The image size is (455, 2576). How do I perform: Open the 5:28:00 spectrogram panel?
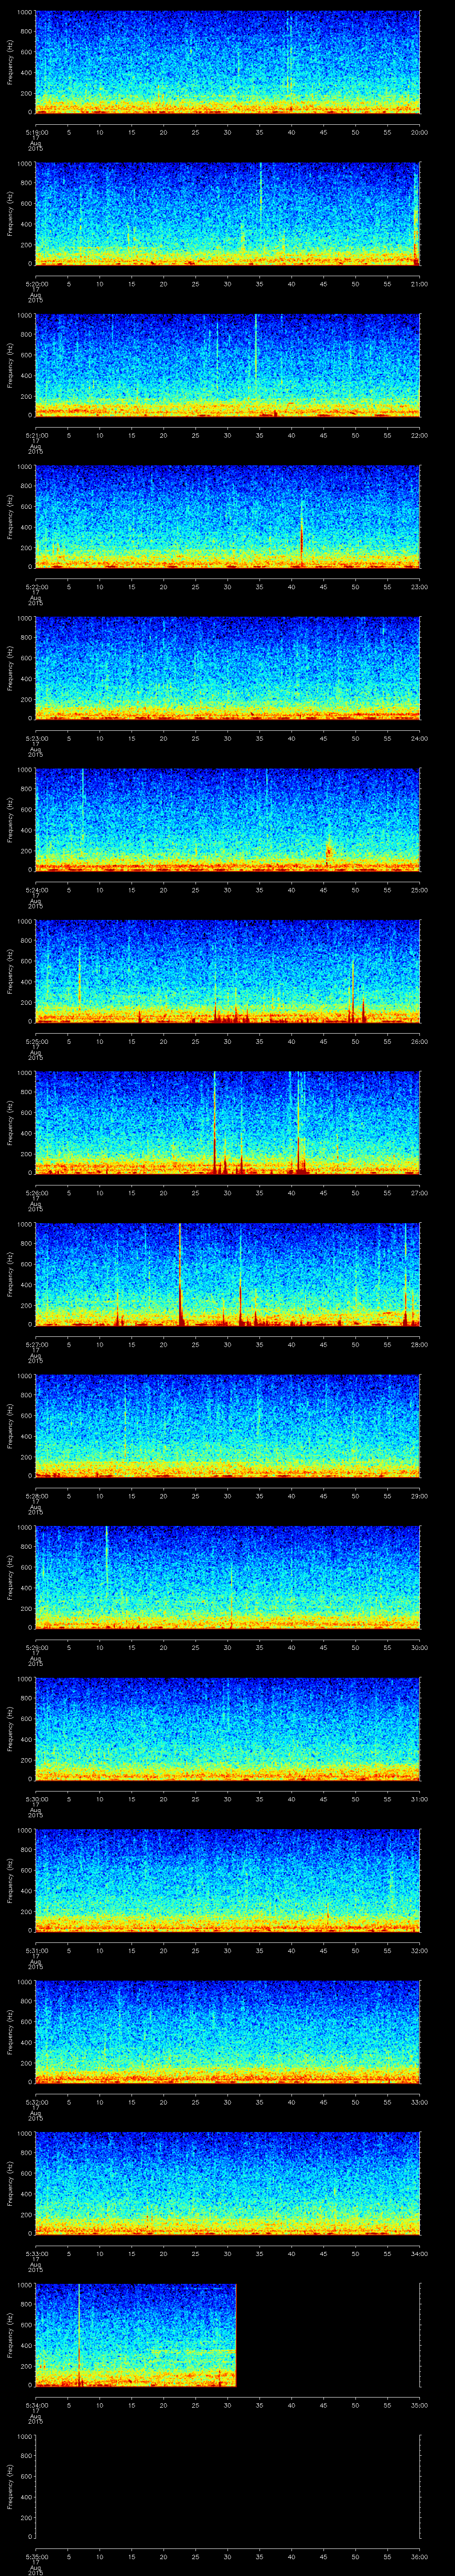point(227,1425)
